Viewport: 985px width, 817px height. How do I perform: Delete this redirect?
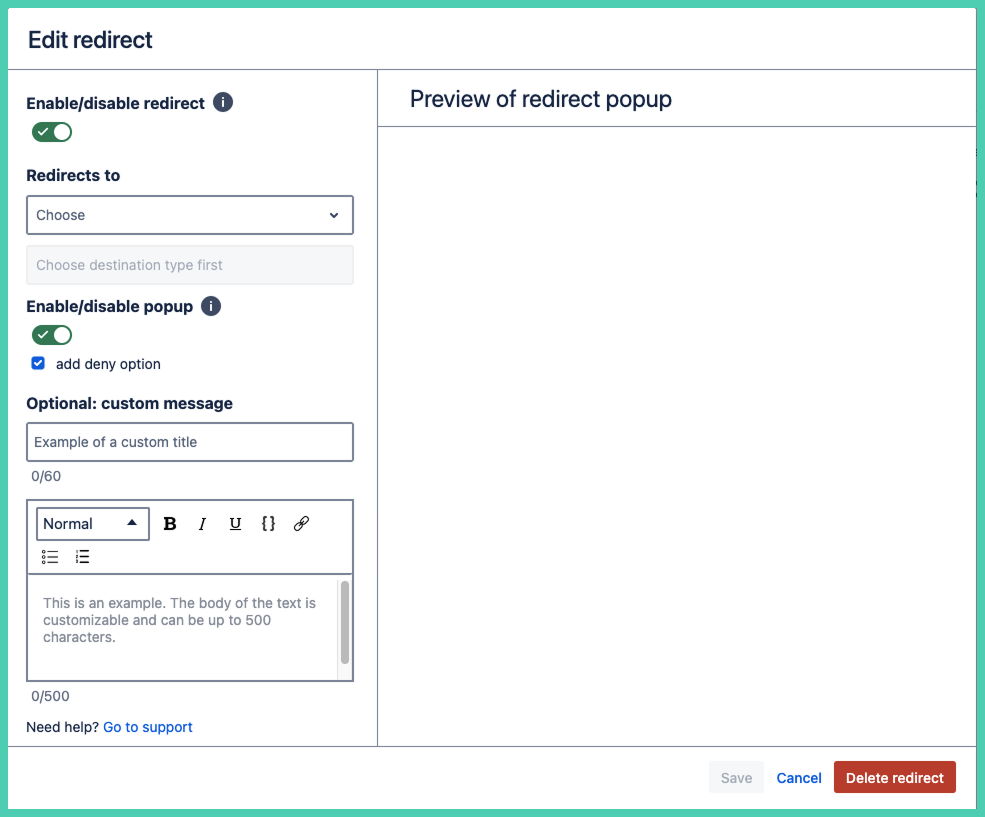(x=894, y=777)
